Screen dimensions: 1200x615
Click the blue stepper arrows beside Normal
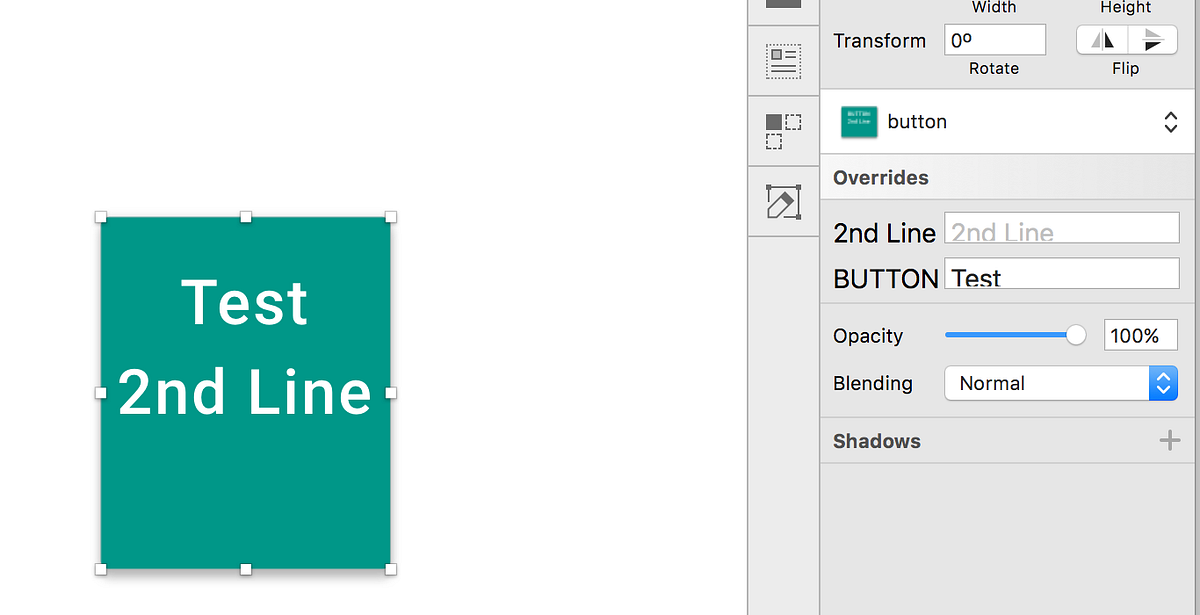[1163, 383]
